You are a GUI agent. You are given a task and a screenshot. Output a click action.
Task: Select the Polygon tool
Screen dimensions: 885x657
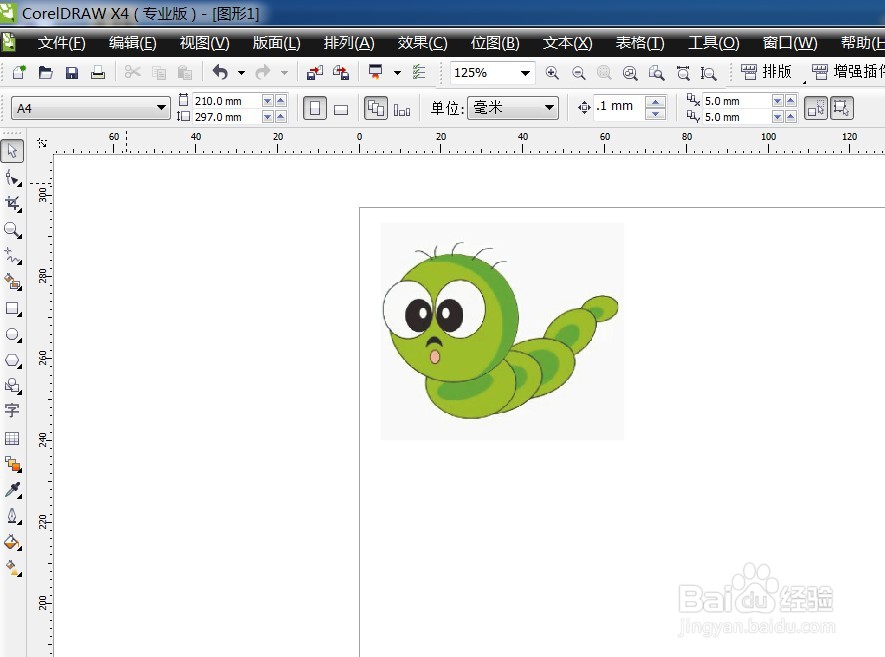(13, 360)
